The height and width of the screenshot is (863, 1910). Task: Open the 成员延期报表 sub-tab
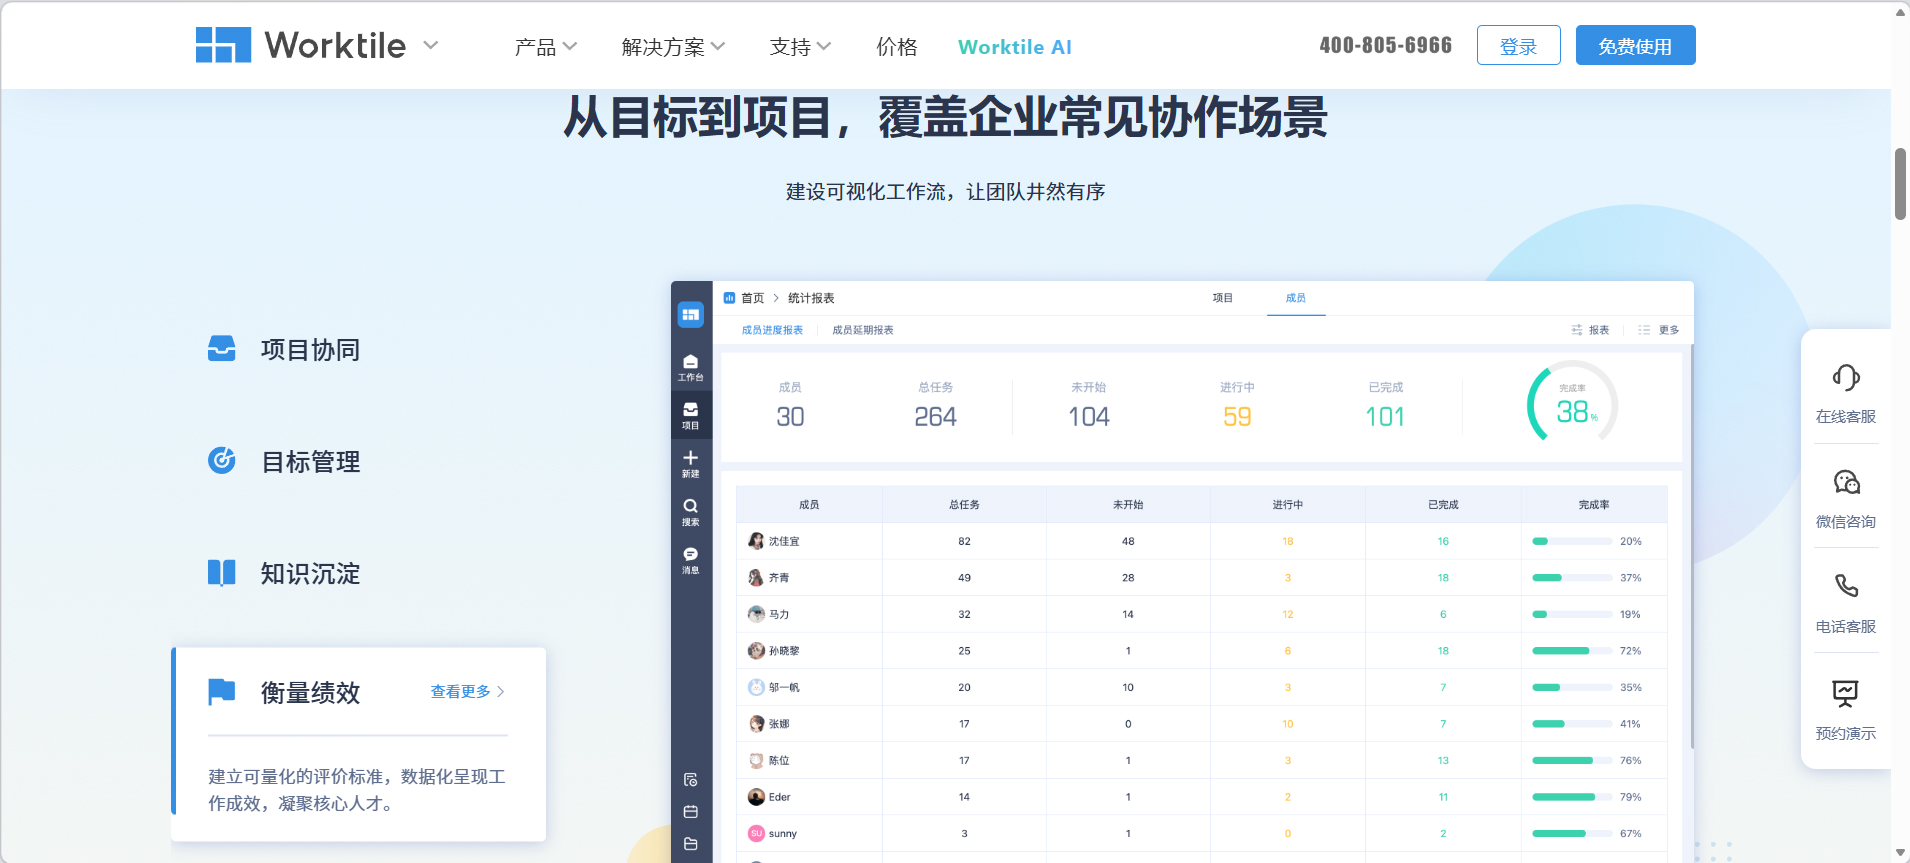coord(863,330)
